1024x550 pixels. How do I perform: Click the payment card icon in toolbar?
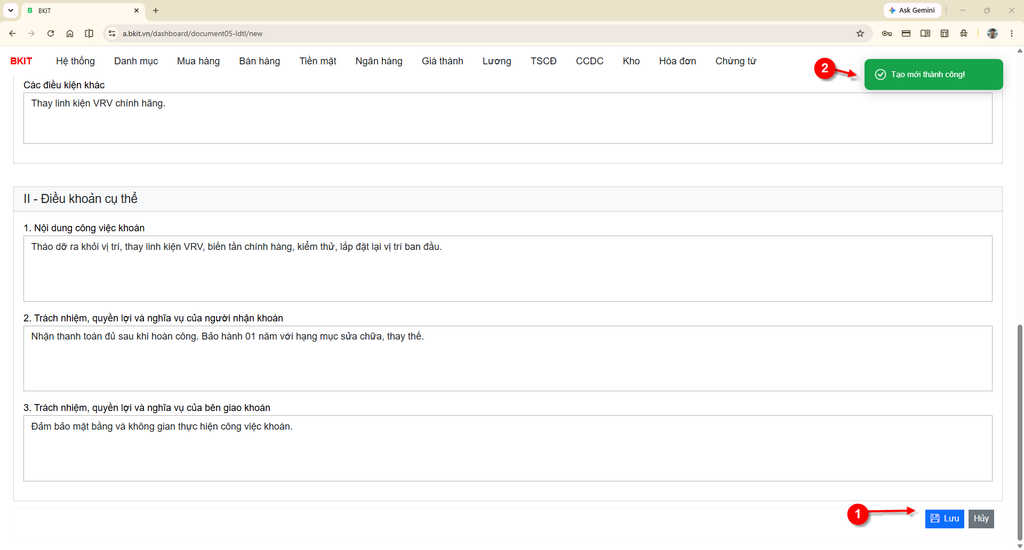[x=906, y=33]
